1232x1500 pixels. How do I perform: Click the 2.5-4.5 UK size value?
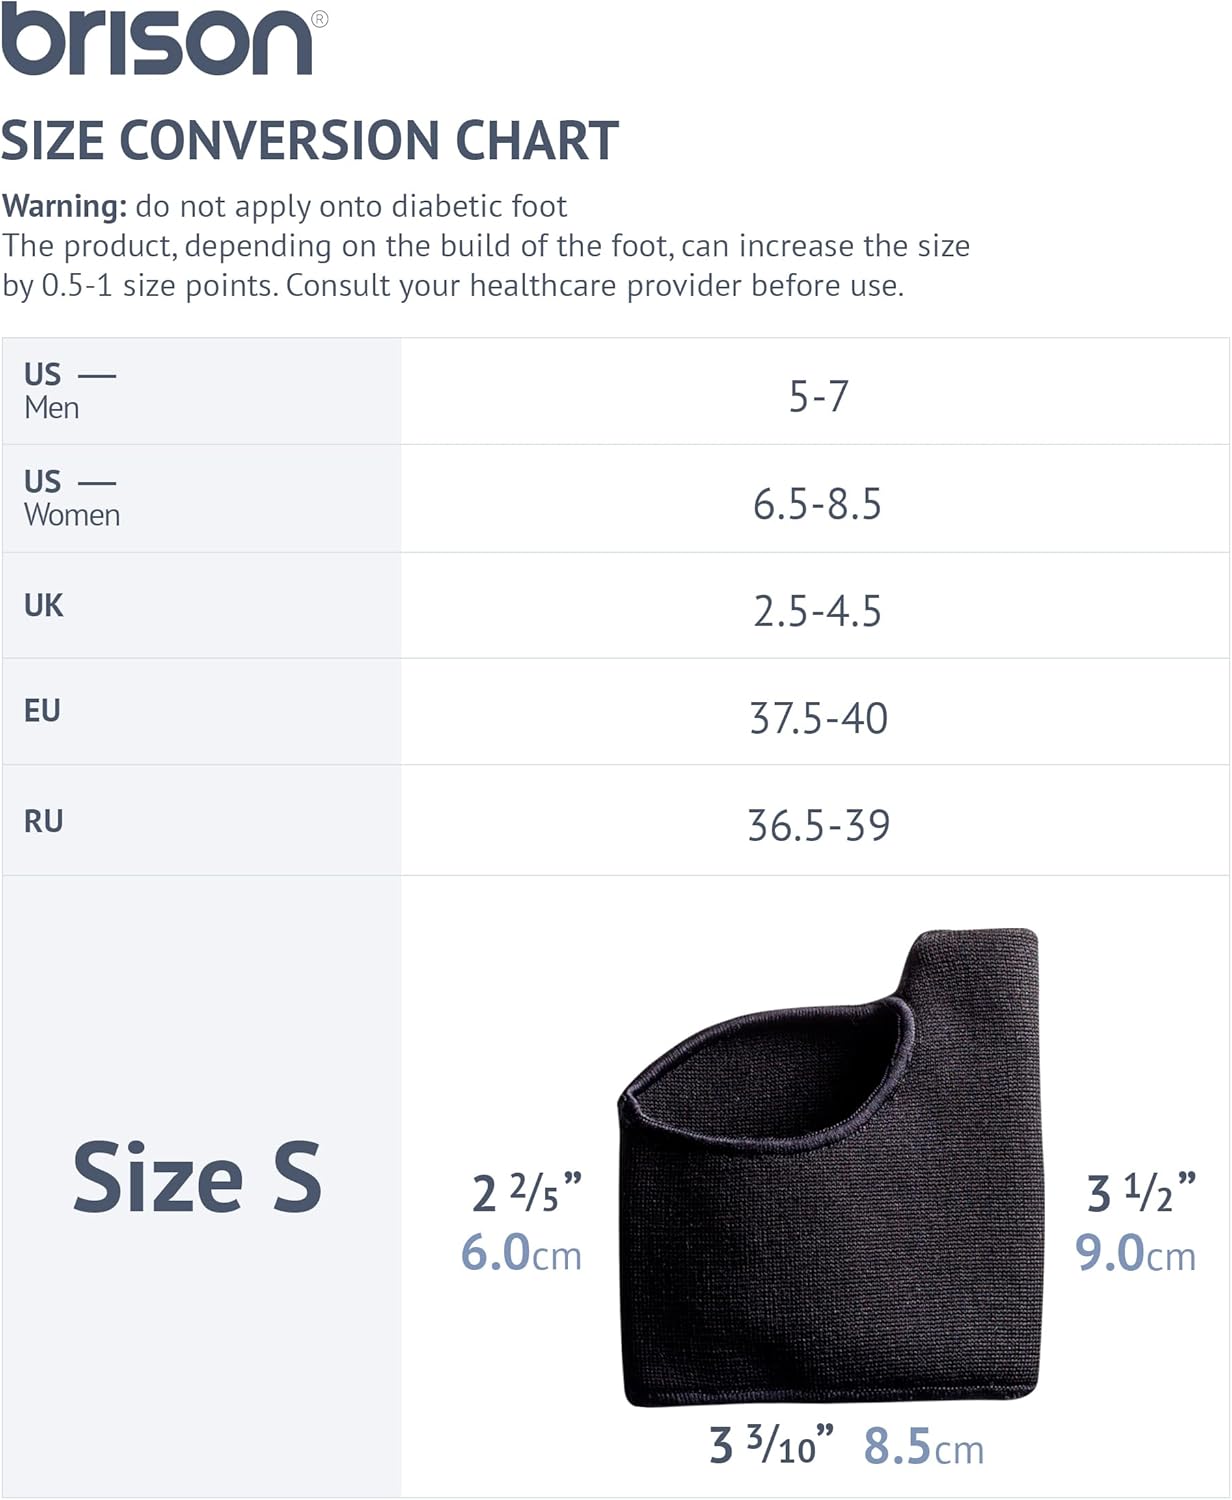[817, 611]
